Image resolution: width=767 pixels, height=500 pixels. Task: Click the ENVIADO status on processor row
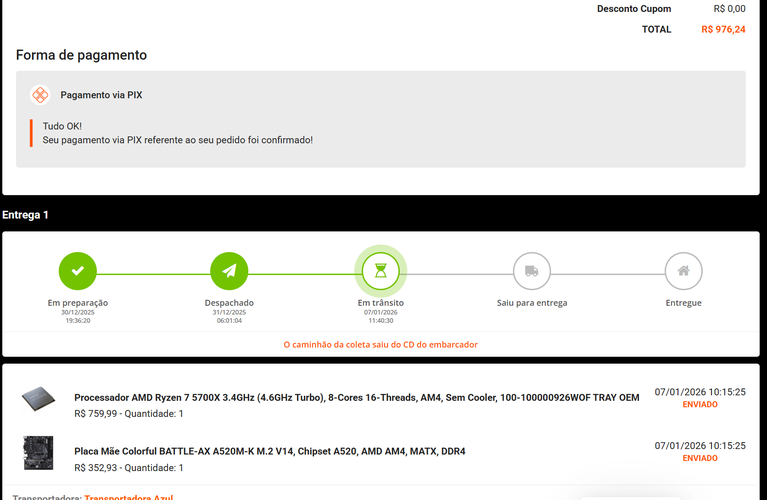pyautogui.click(x=700, y=405)
